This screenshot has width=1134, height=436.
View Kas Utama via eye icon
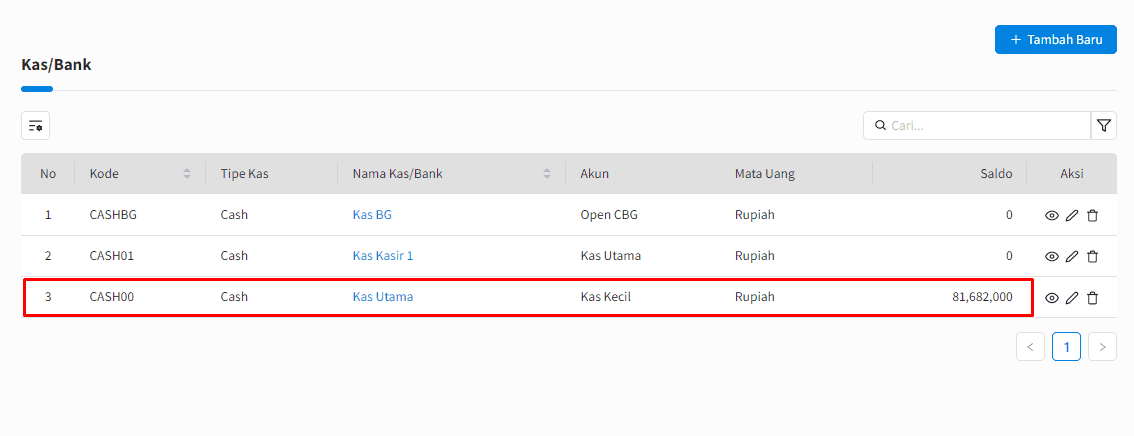click(1052, 297)
